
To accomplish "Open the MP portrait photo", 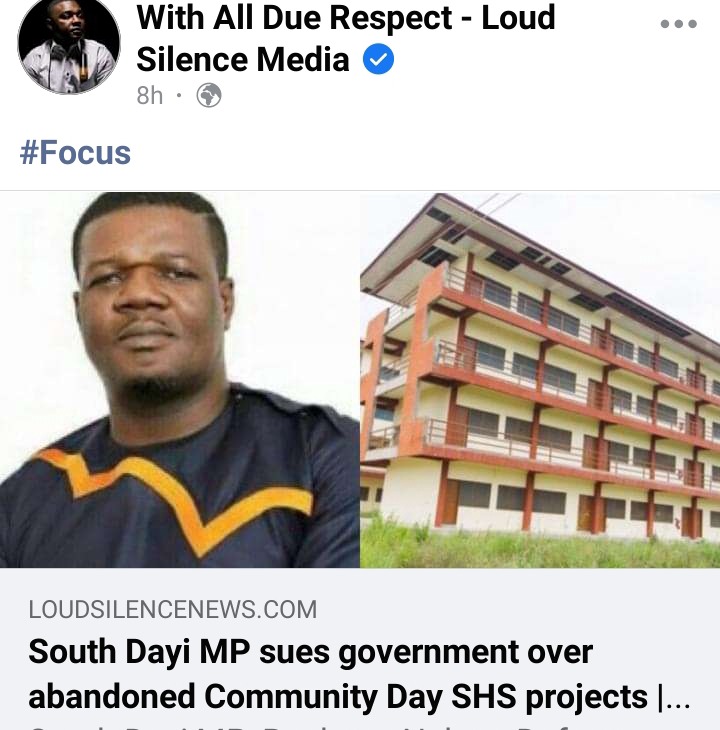I will [180, 379].
